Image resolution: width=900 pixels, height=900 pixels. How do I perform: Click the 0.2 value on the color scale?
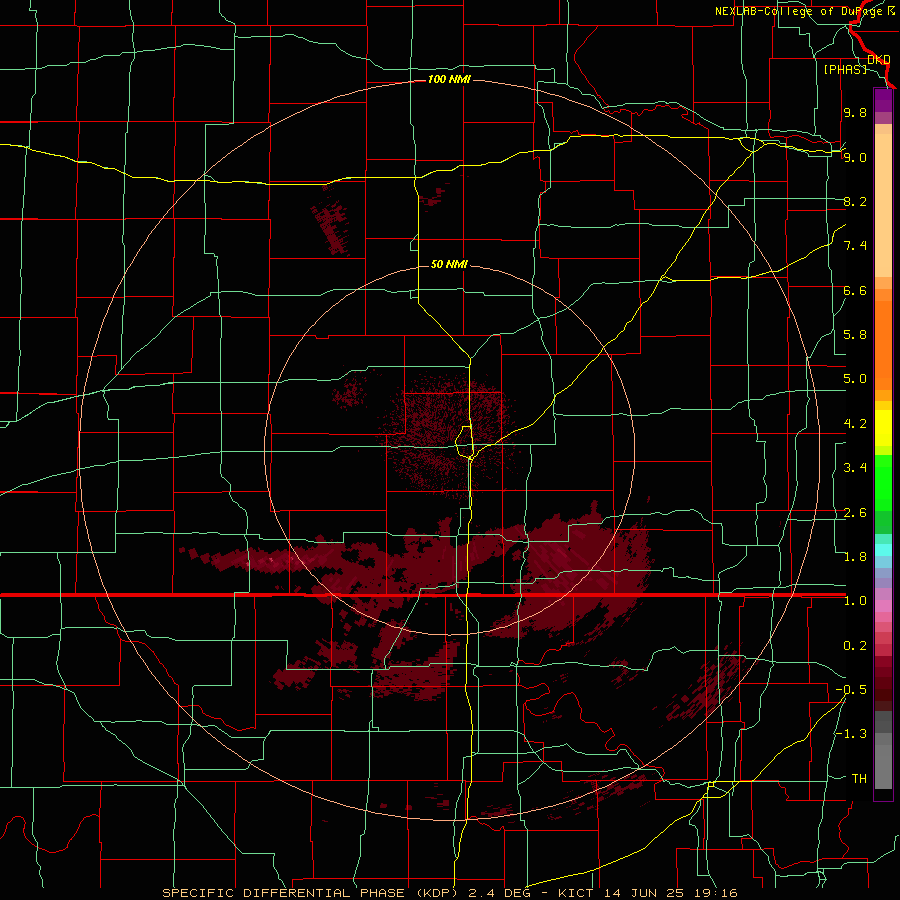tap(855, 646)
